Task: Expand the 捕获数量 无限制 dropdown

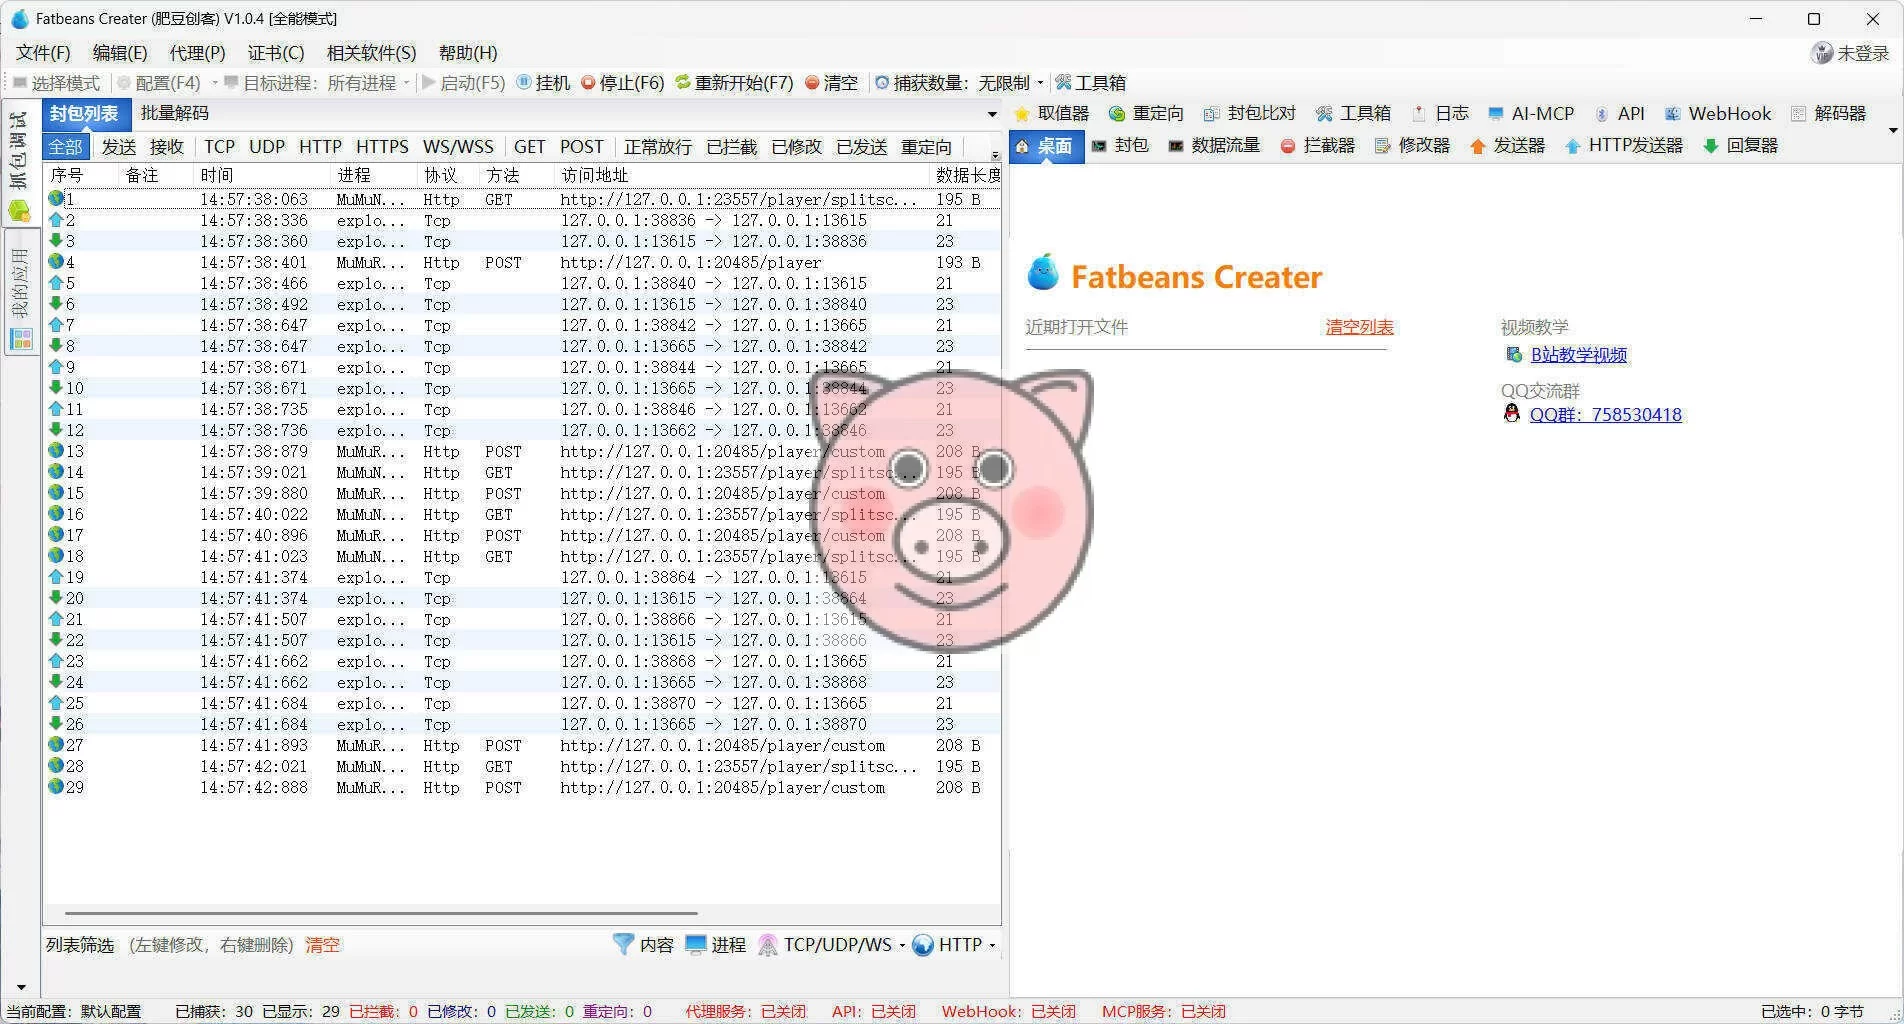Action: tap(1040, 83)
